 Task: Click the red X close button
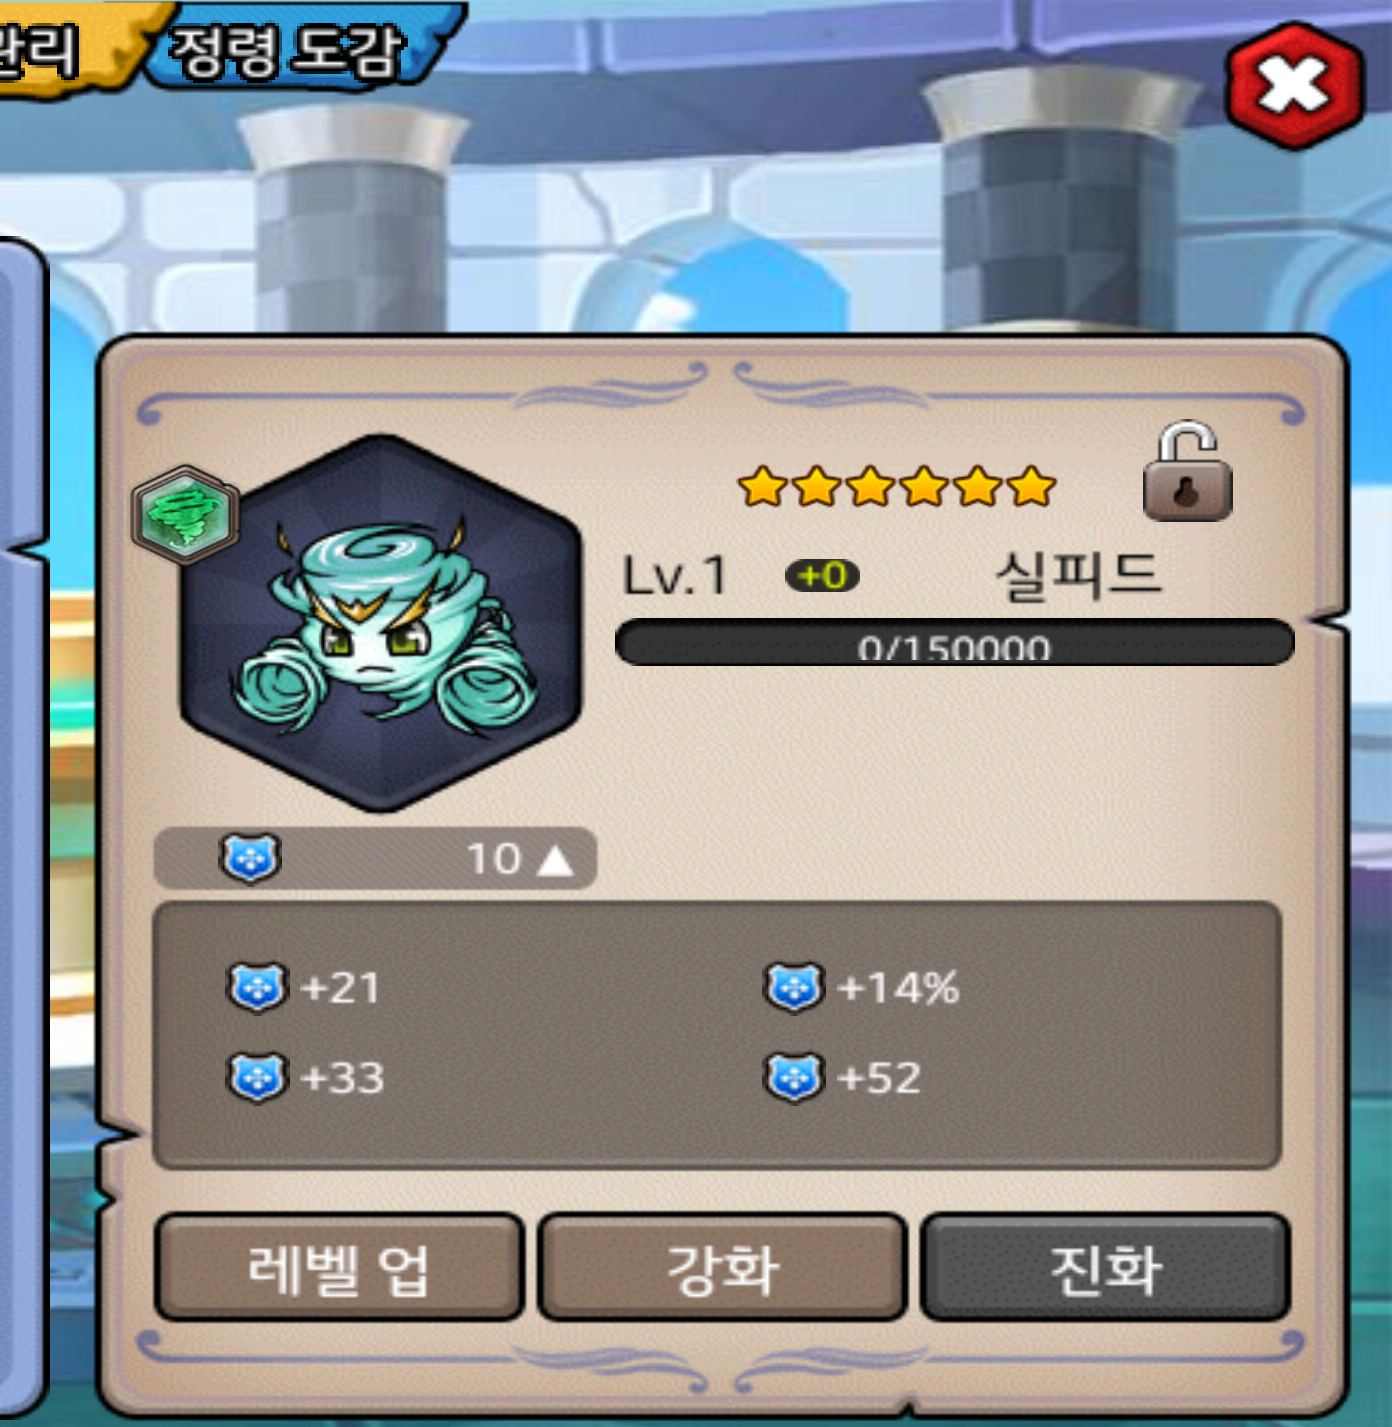point(1294,85)
